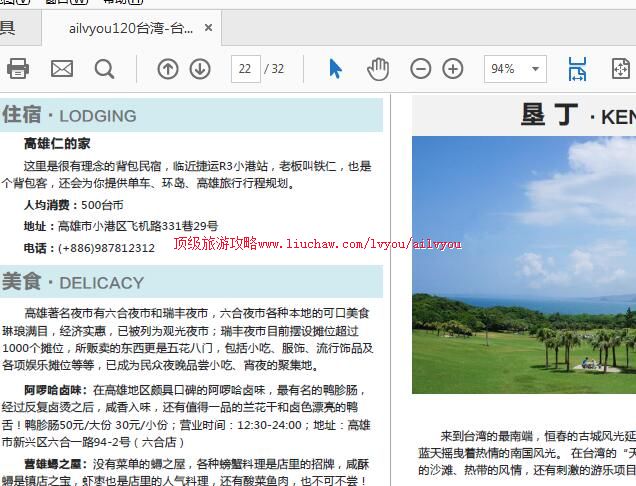The image size is (636, 486).
Task: Activate the Selection arrow tool
Action: point(335,69)
